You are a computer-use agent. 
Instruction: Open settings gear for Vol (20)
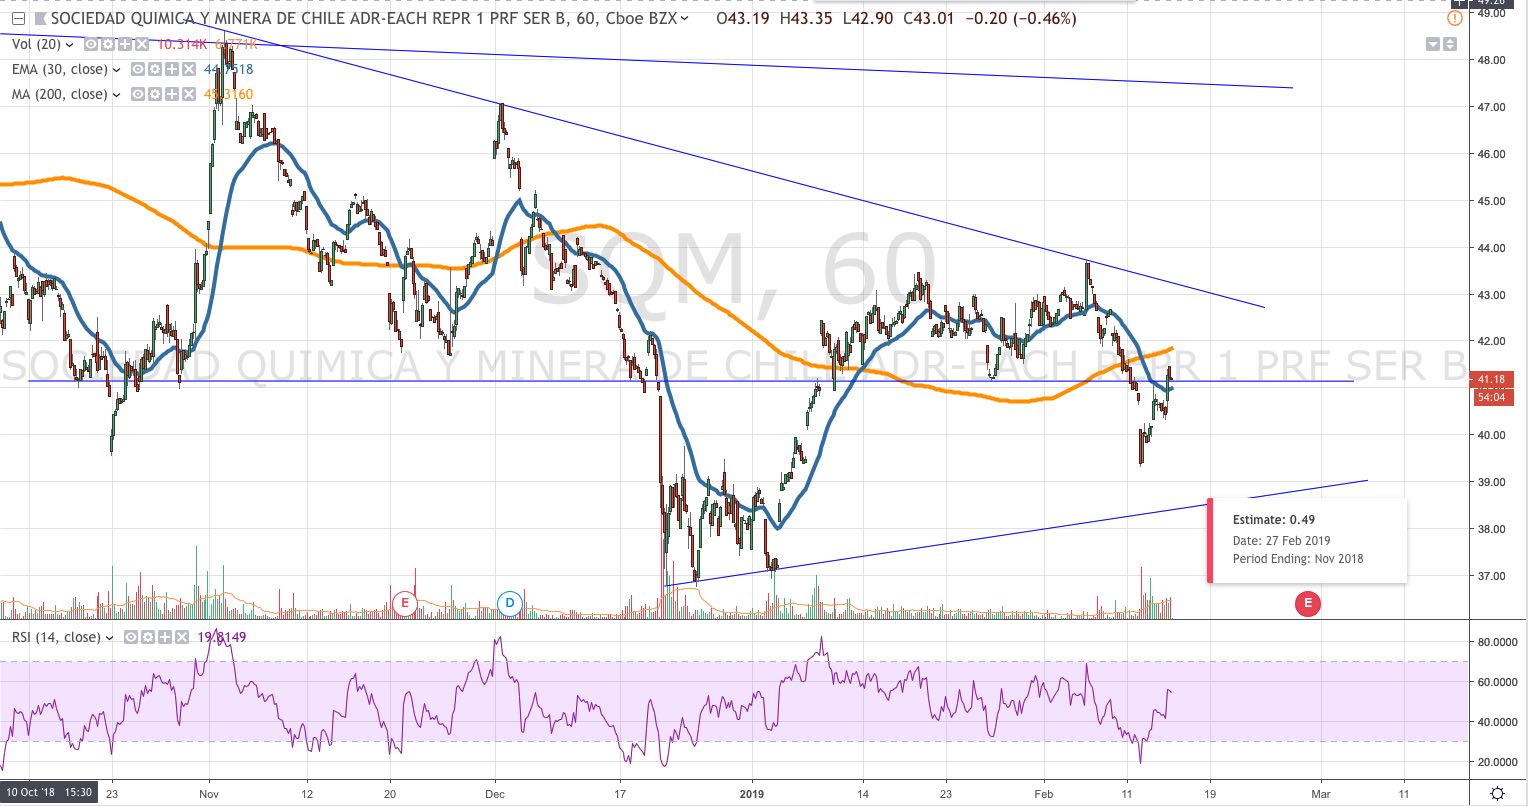tap(107, 44)
